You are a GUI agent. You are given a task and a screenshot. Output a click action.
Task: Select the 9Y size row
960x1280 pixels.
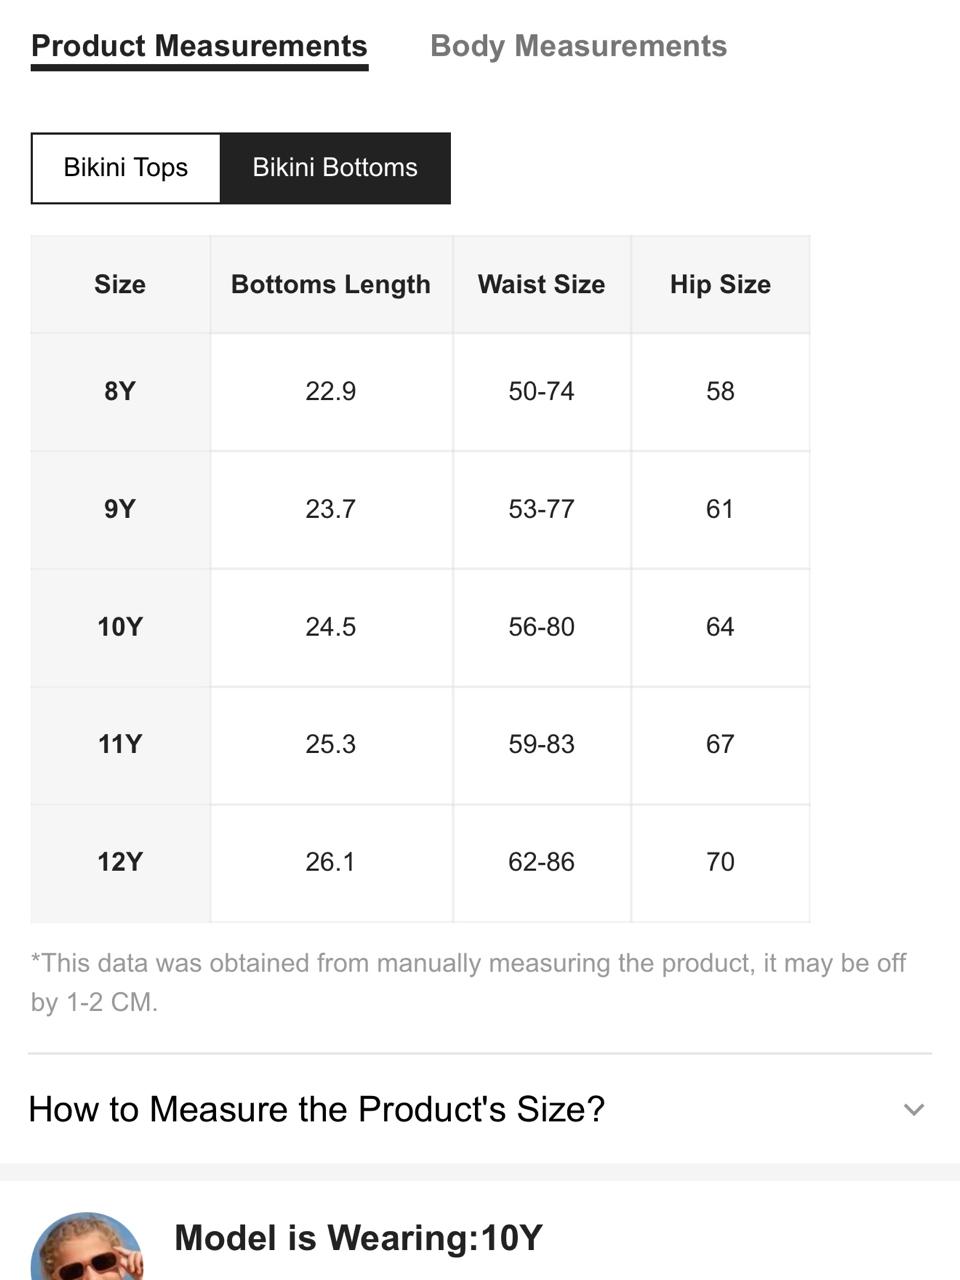click(x=420, y=509)
